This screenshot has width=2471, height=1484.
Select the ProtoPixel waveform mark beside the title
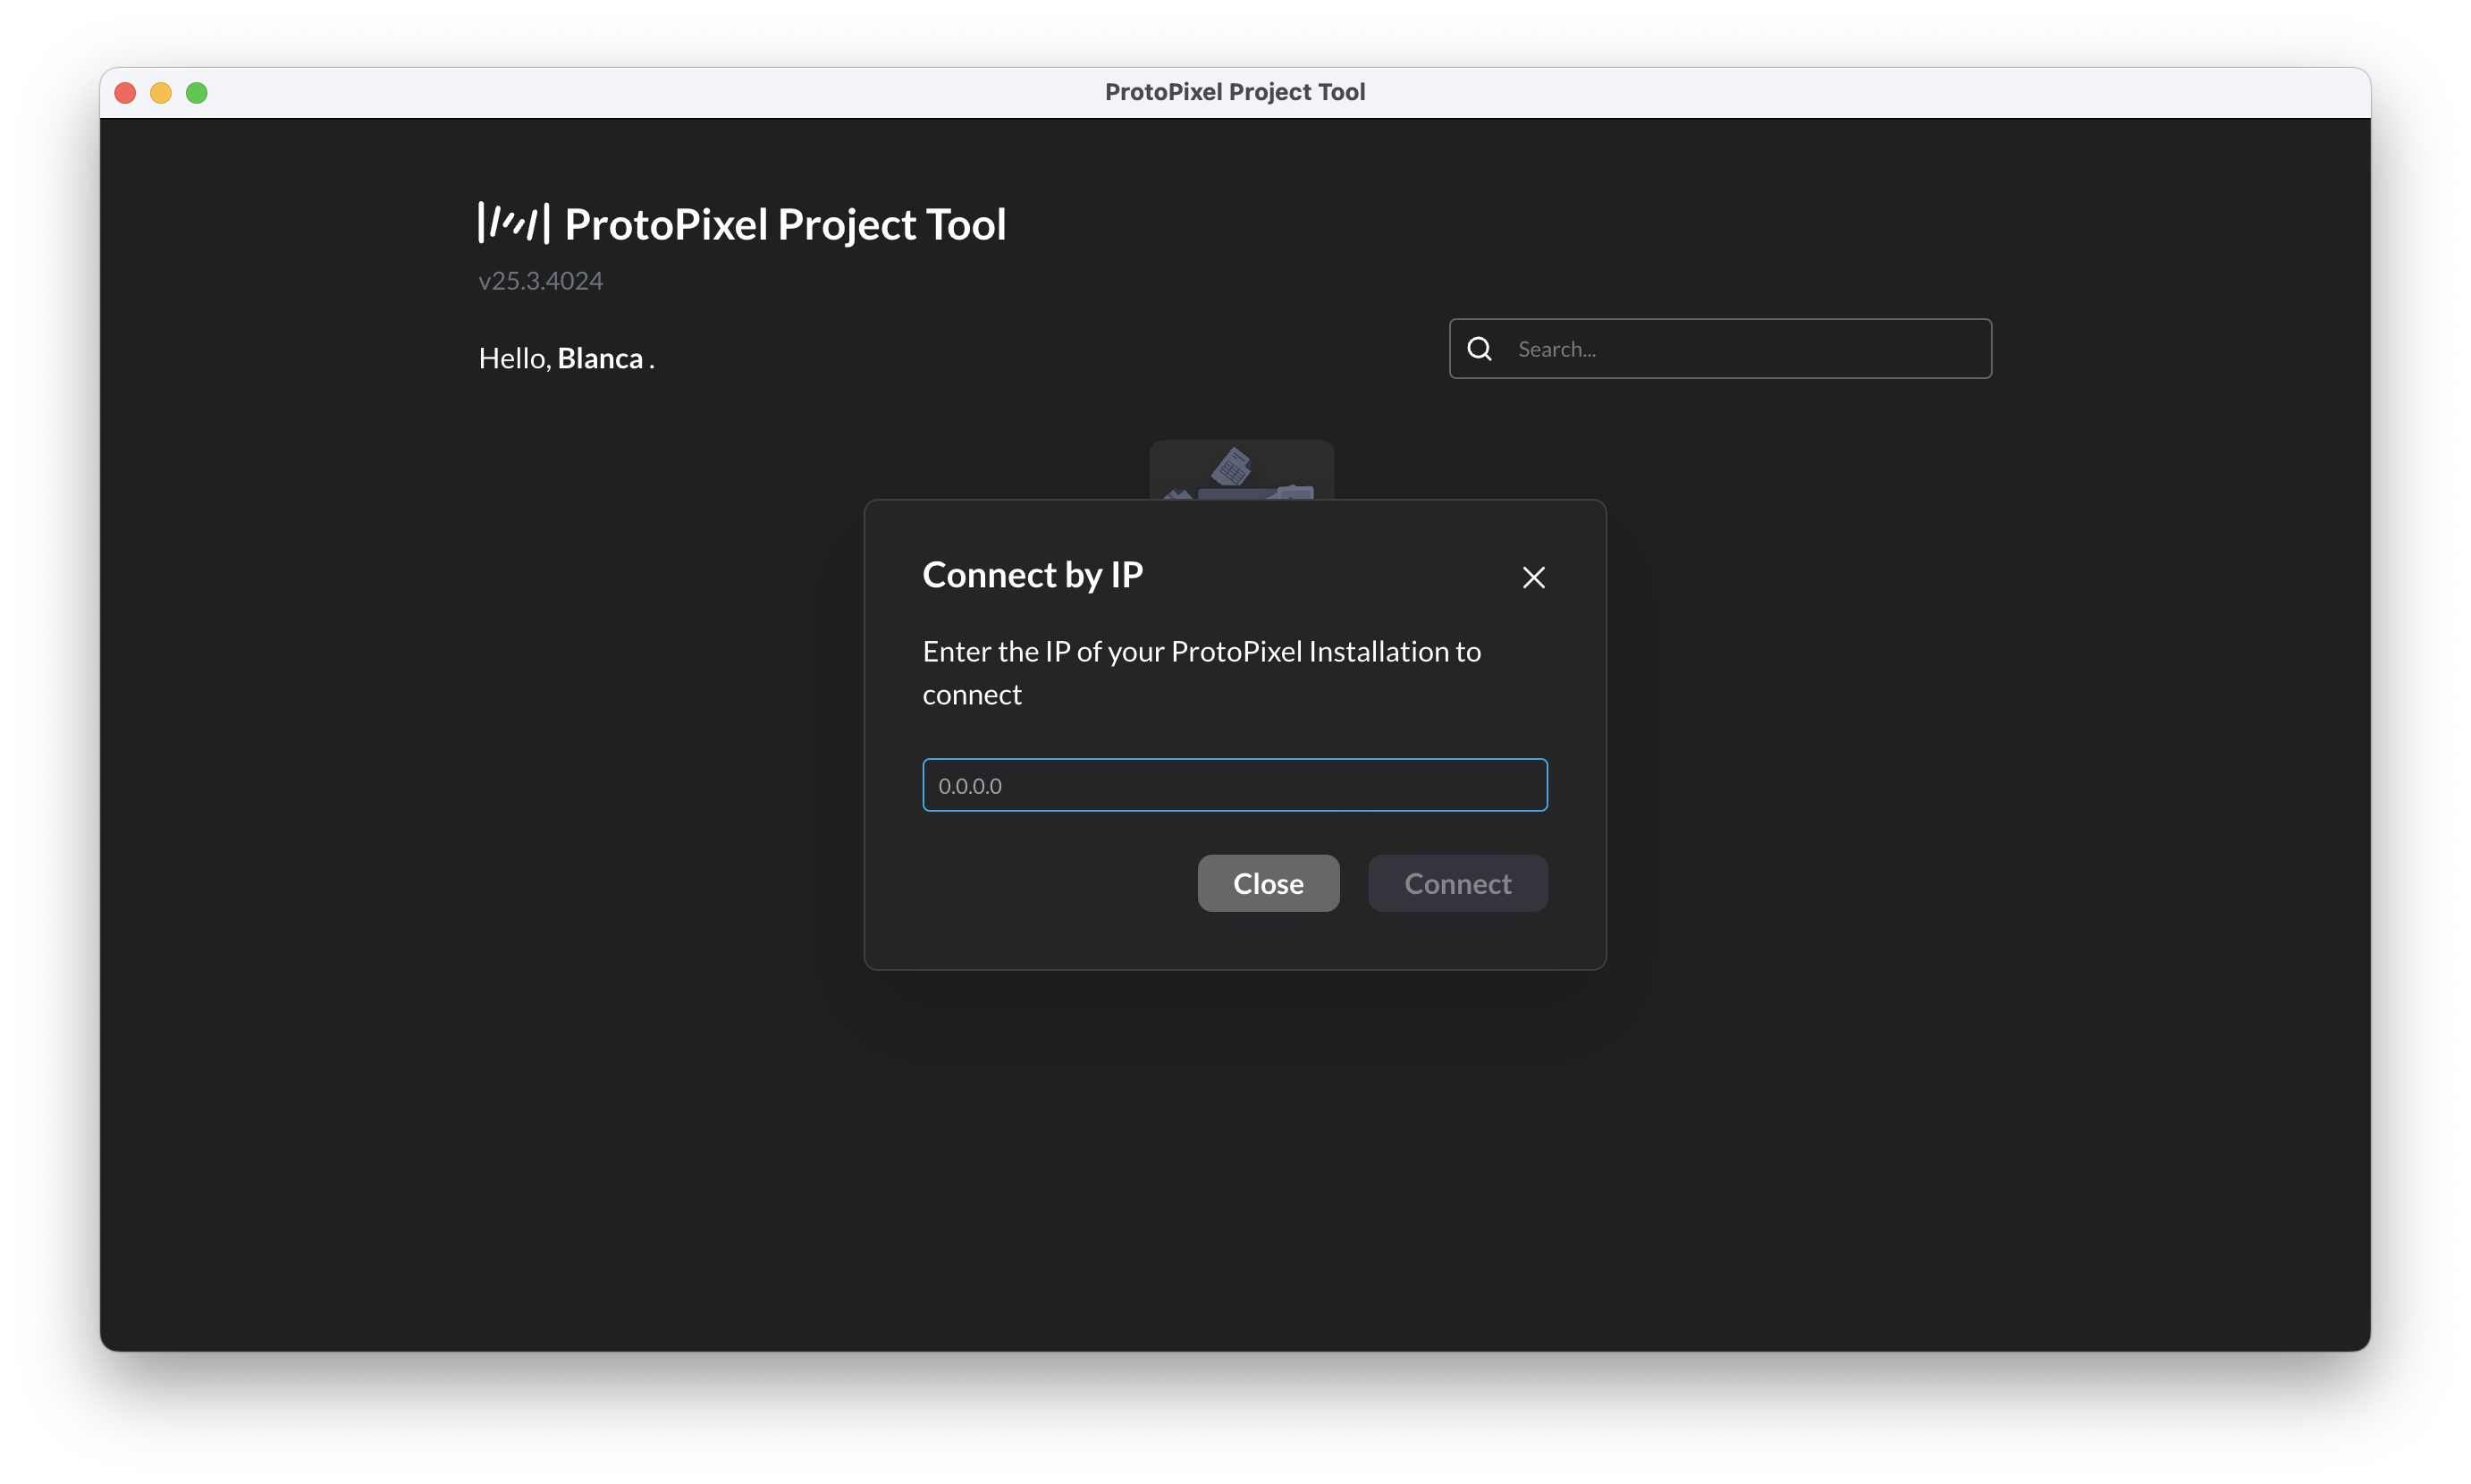pyautogui.click(x=513, y=223)
